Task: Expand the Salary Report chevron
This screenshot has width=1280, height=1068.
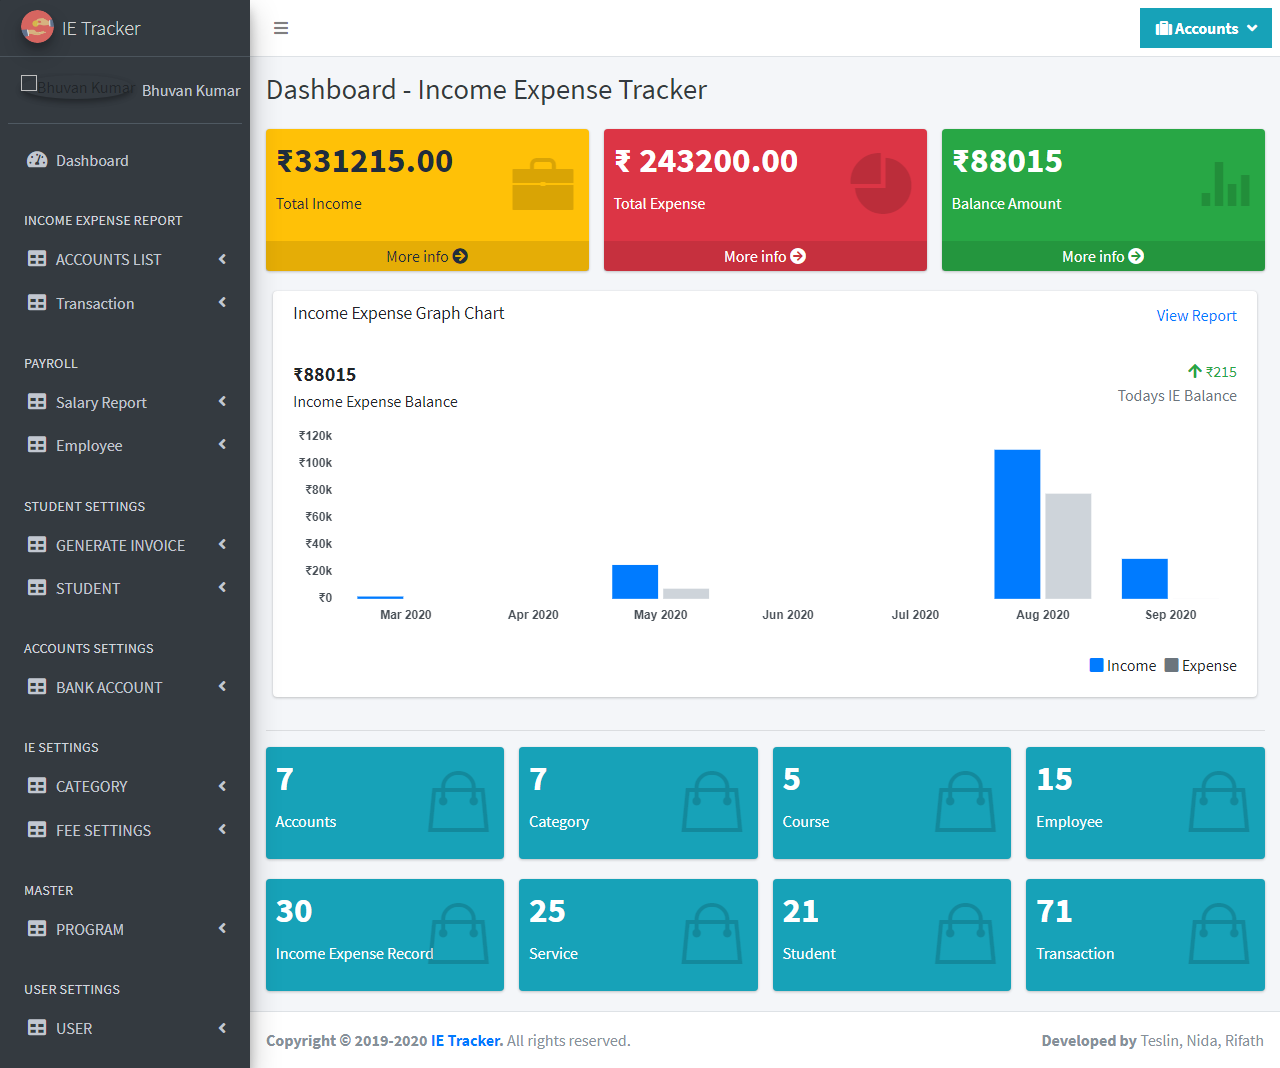Action: (222, 402)
